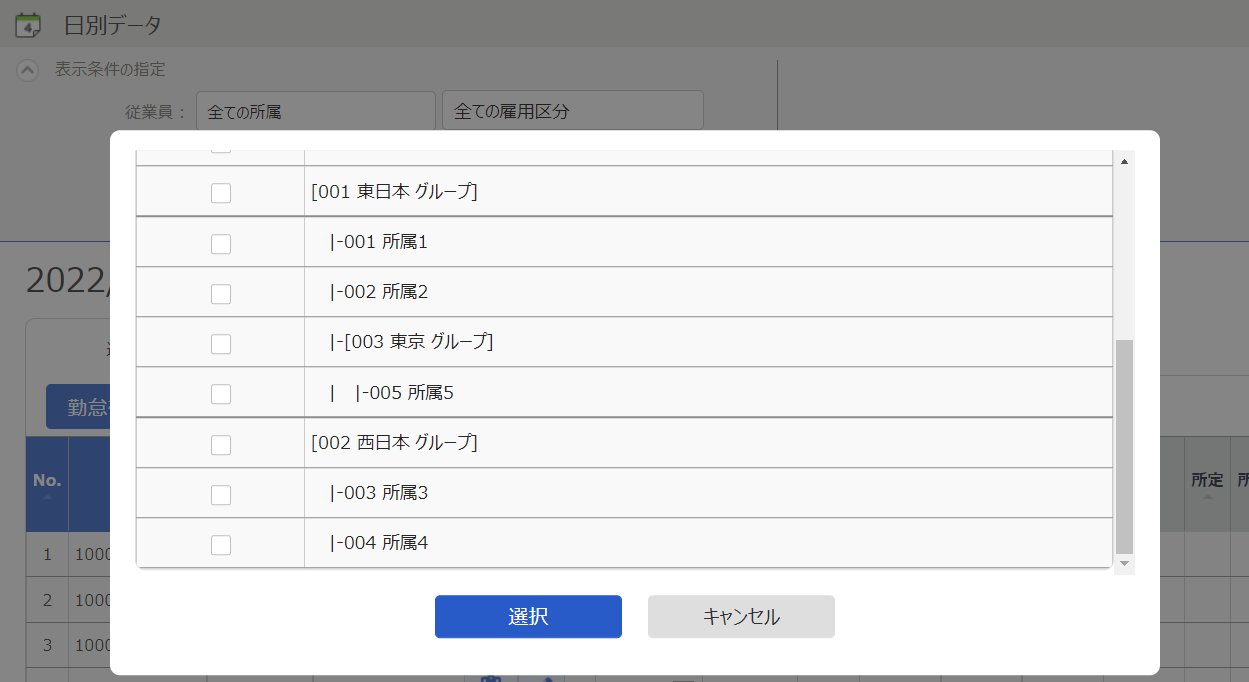
Task: Select the |-[003 東京 グループ] row text
Action: (x=411, y=342)
